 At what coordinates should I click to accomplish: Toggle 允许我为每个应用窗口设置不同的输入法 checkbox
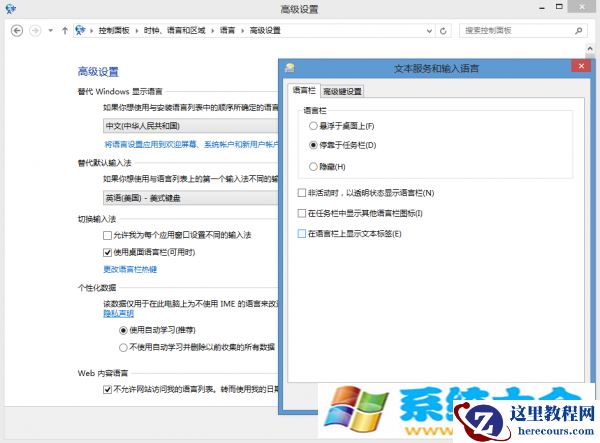pyautogui.click(x=108, y=235)
